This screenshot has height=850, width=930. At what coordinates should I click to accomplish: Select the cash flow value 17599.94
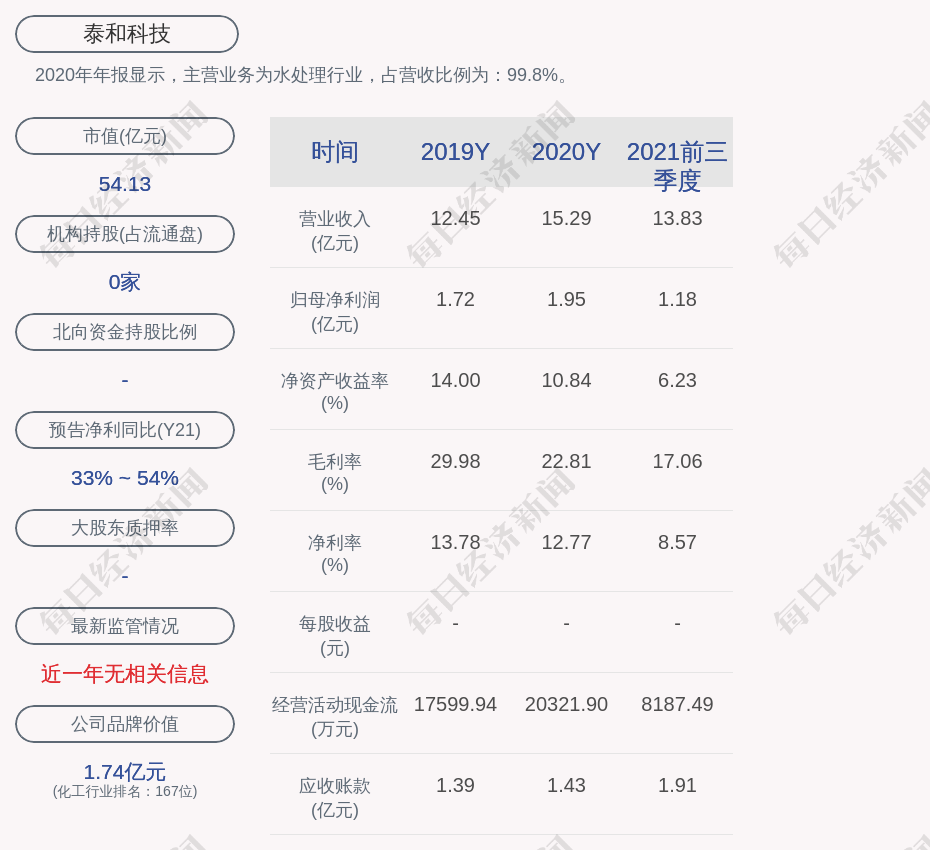point(455,704)
